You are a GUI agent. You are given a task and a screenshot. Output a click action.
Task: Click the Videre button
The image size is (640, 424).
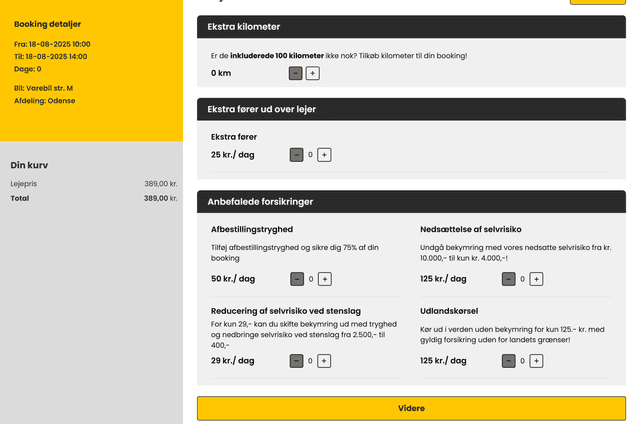411,408
